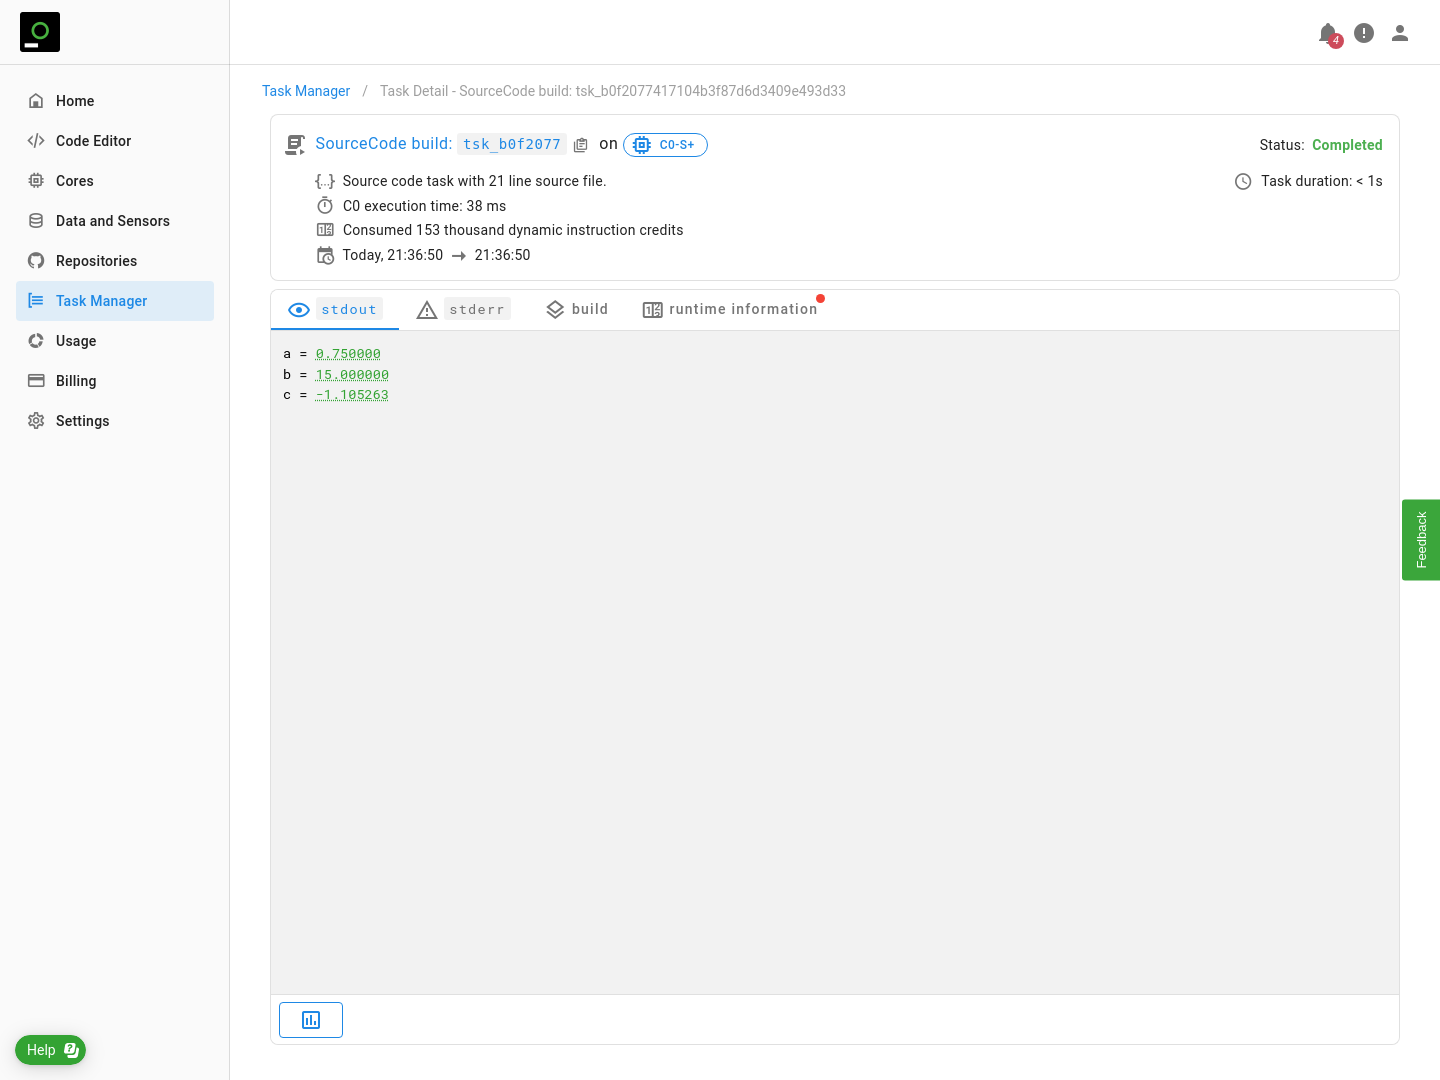The width and height of the screenshot is (1440, 1080).
Task: Click the chart button below output
Action: [311, 1020]
